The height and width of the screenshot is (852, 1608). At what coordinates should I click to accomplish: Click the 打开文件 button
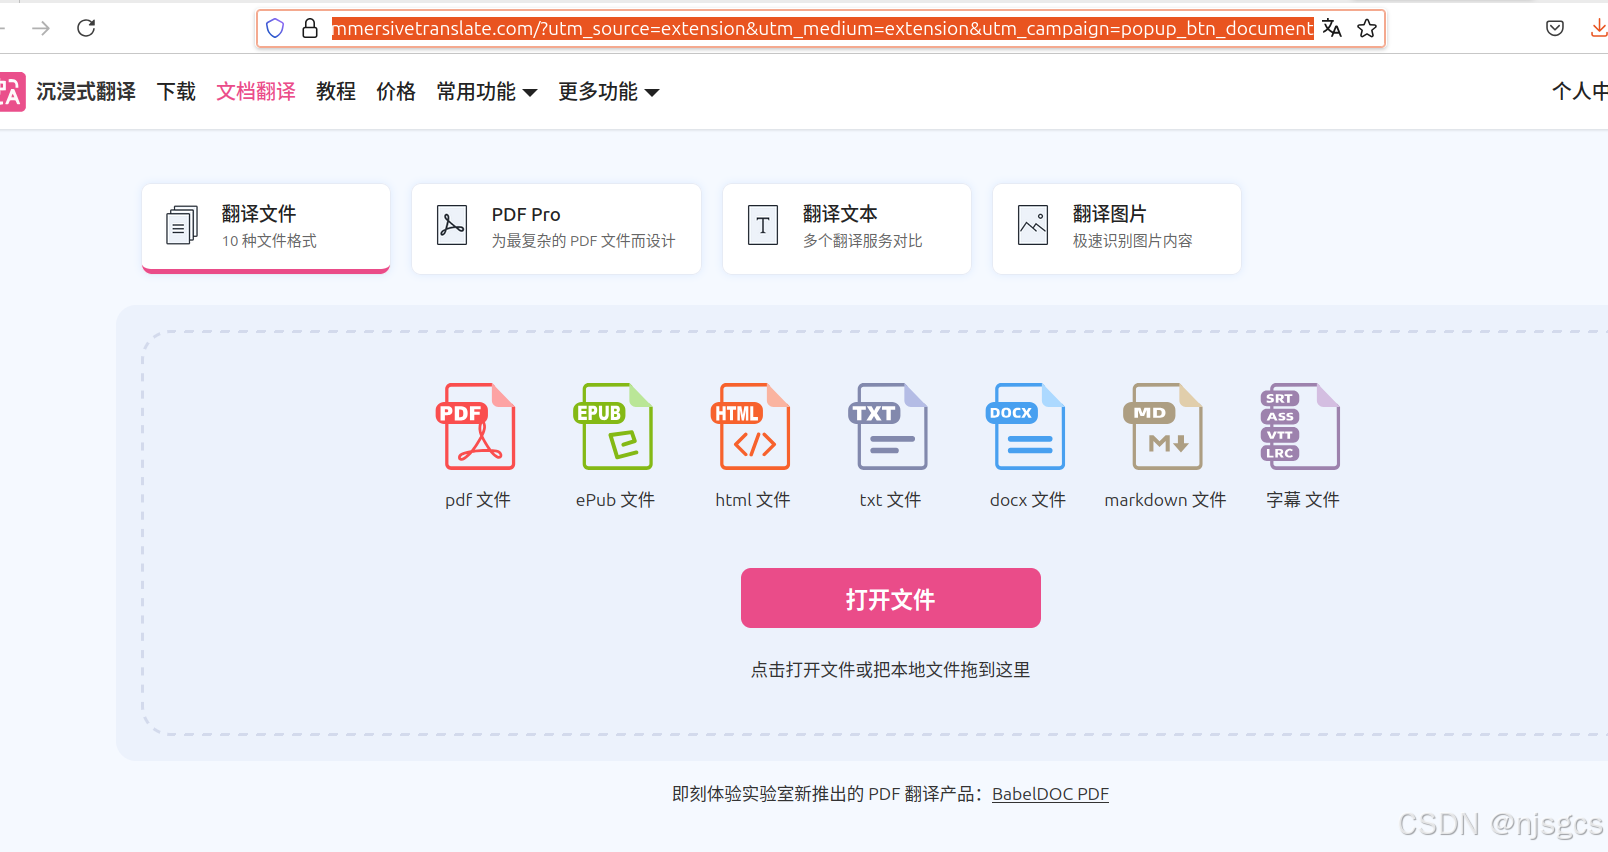[891, 598]
